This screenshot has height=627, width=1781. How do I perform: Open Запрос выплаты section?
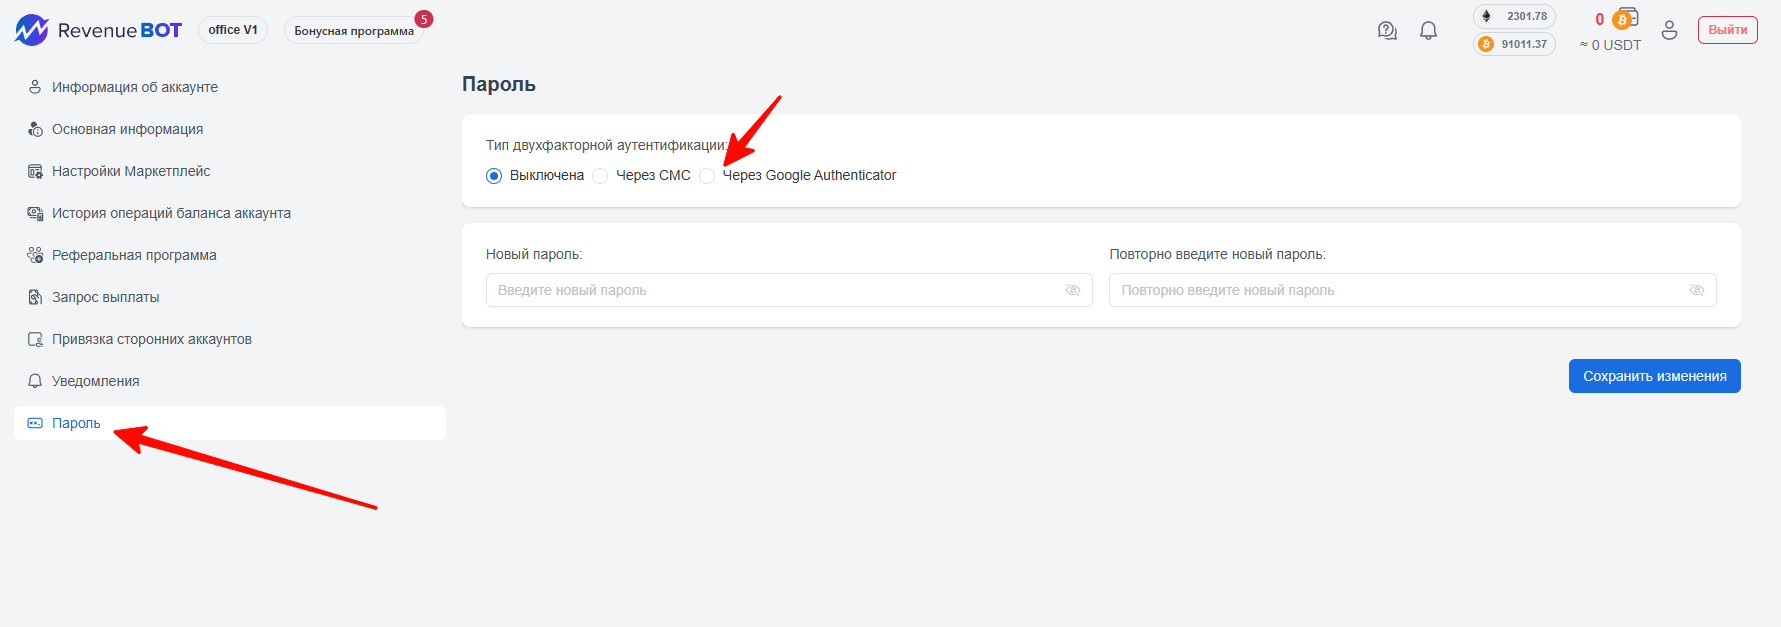tap(105, 297)
